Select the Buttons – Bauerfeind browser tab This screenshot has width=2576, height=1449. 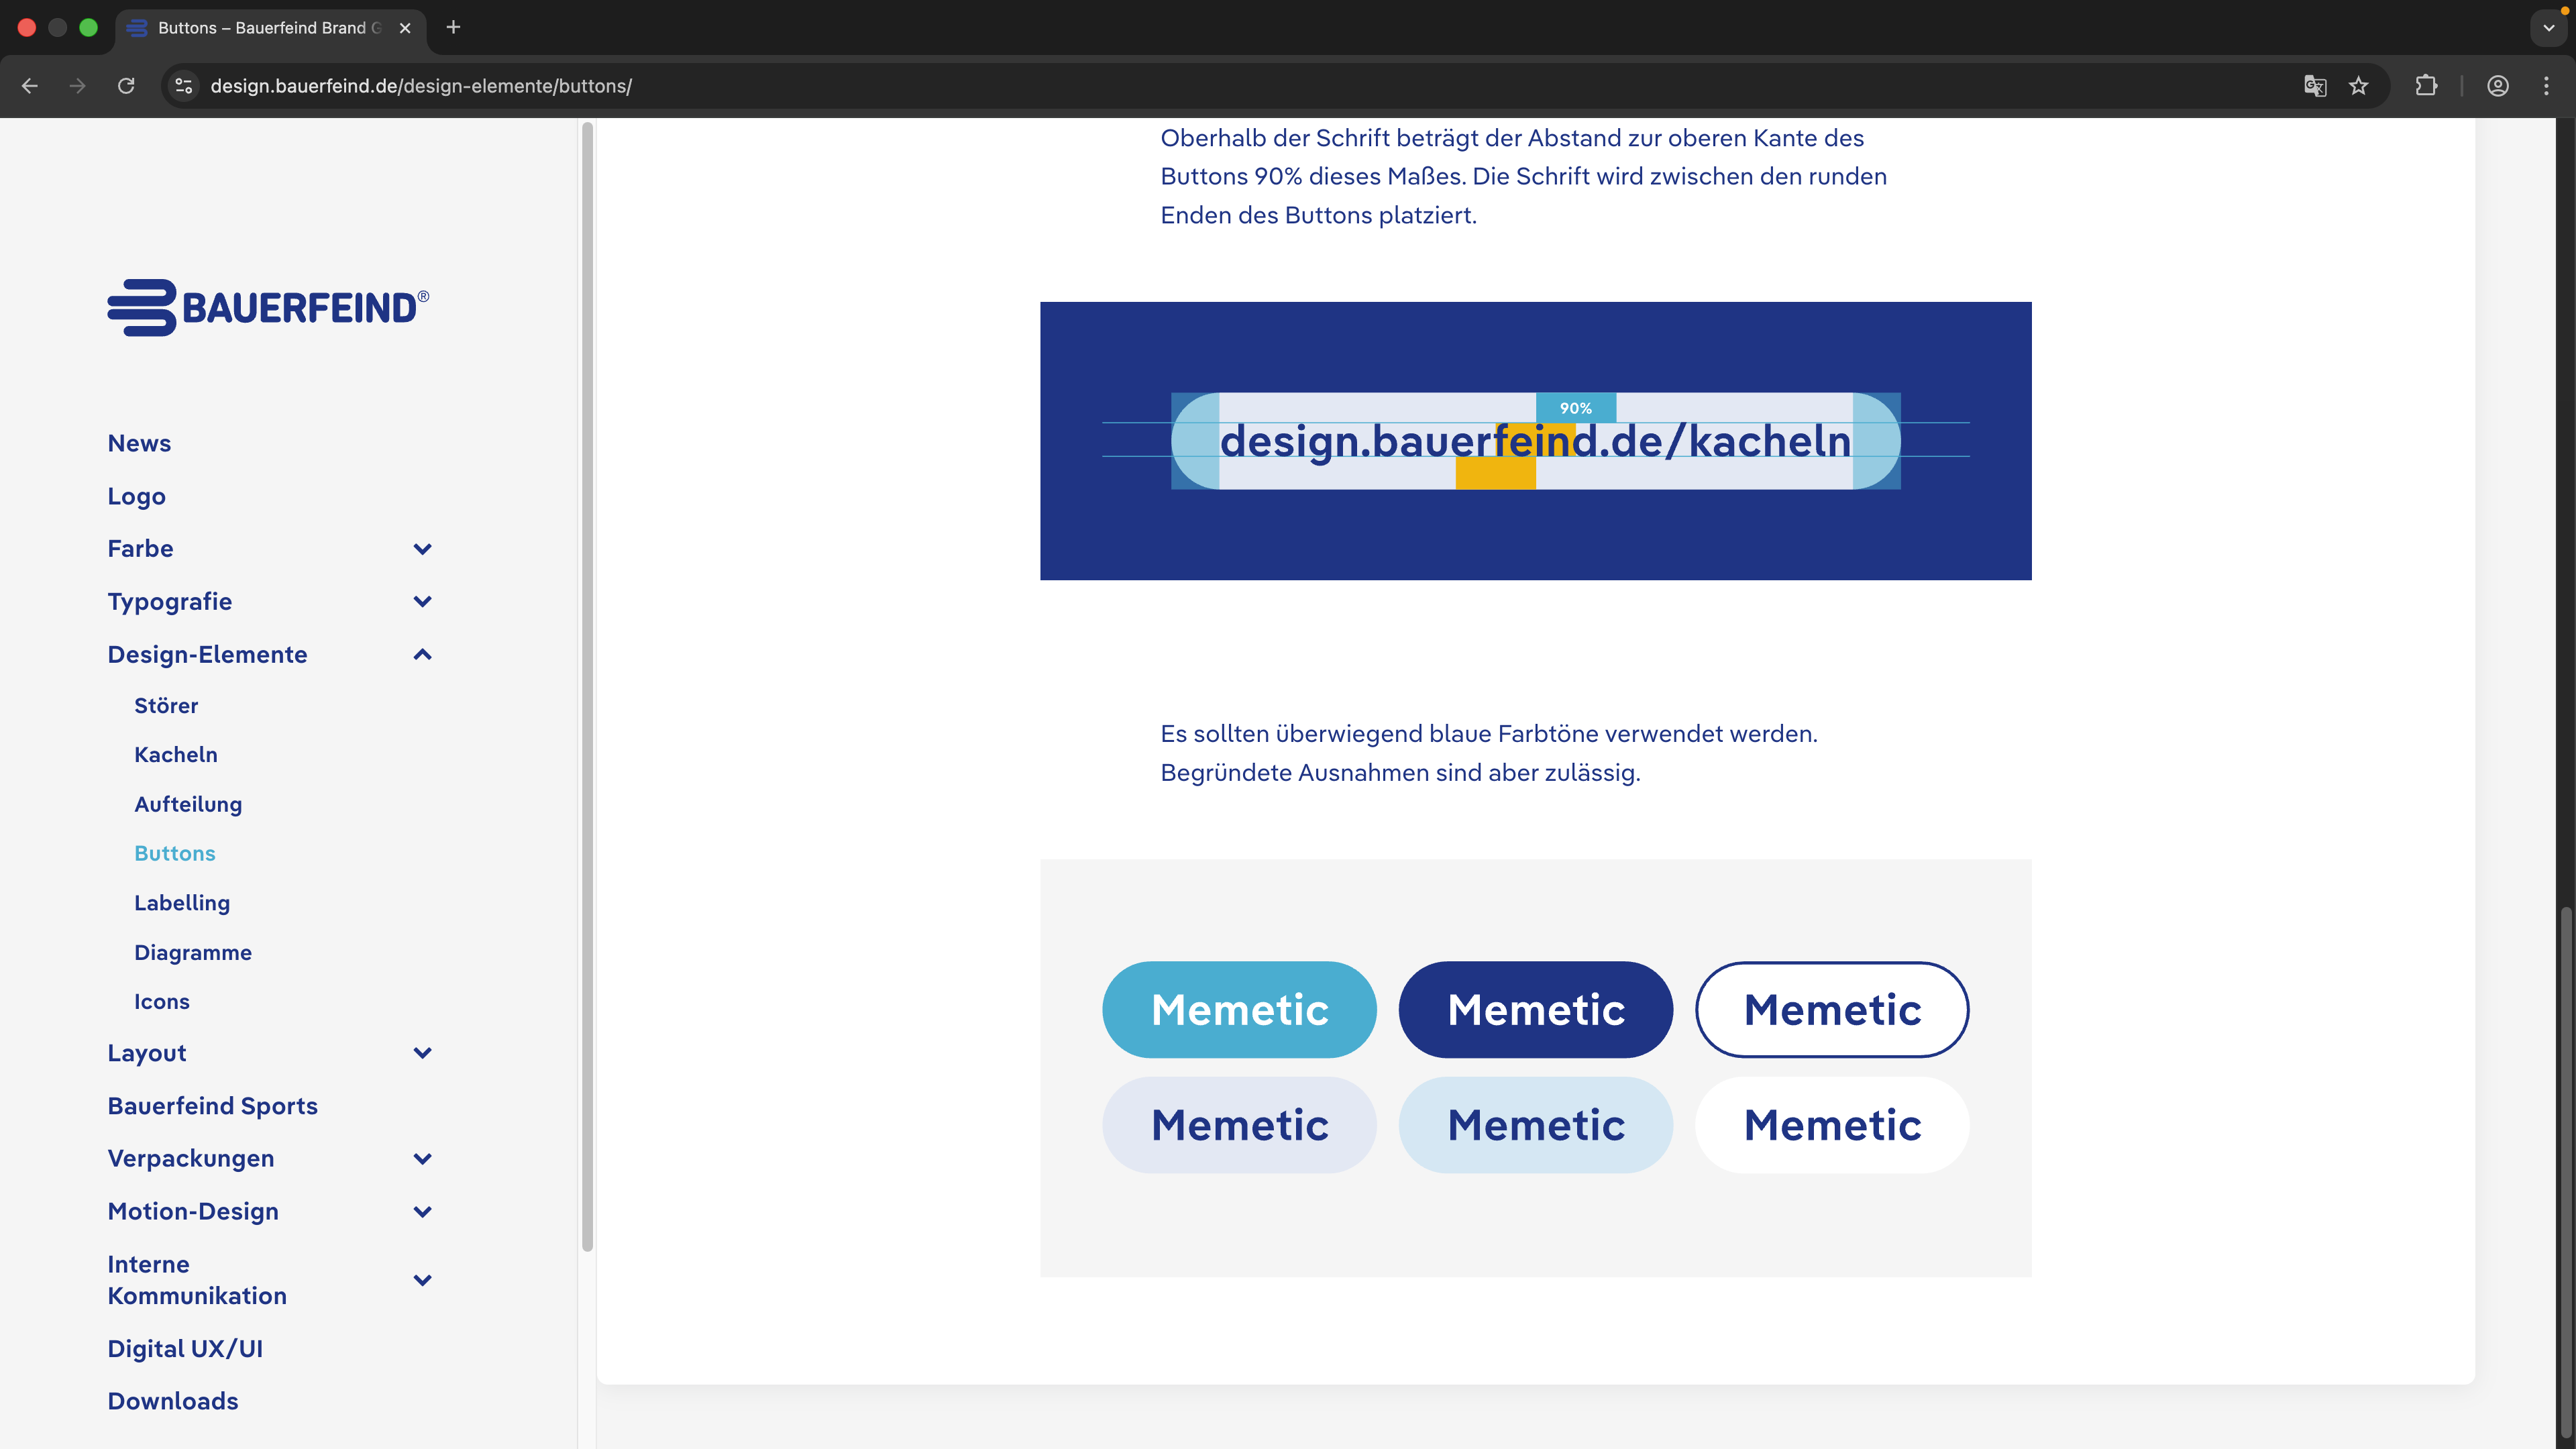point(270,28)
